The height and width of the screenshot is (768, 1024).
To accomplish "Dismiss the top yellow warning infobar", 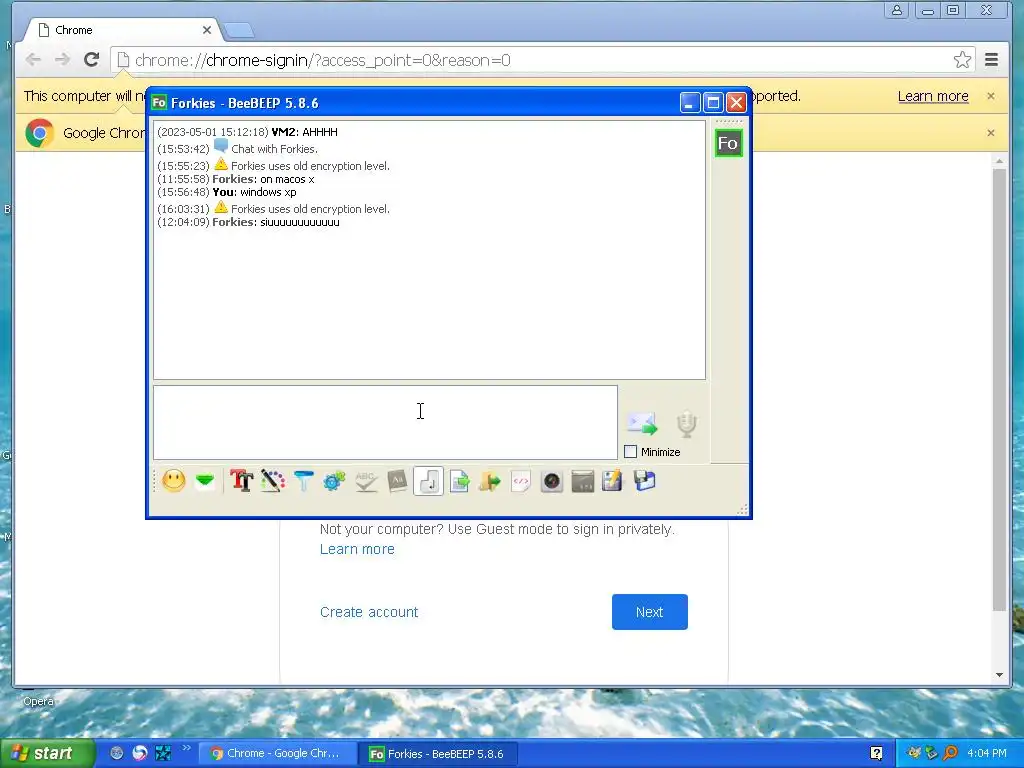I will click(x=991, y=96).
